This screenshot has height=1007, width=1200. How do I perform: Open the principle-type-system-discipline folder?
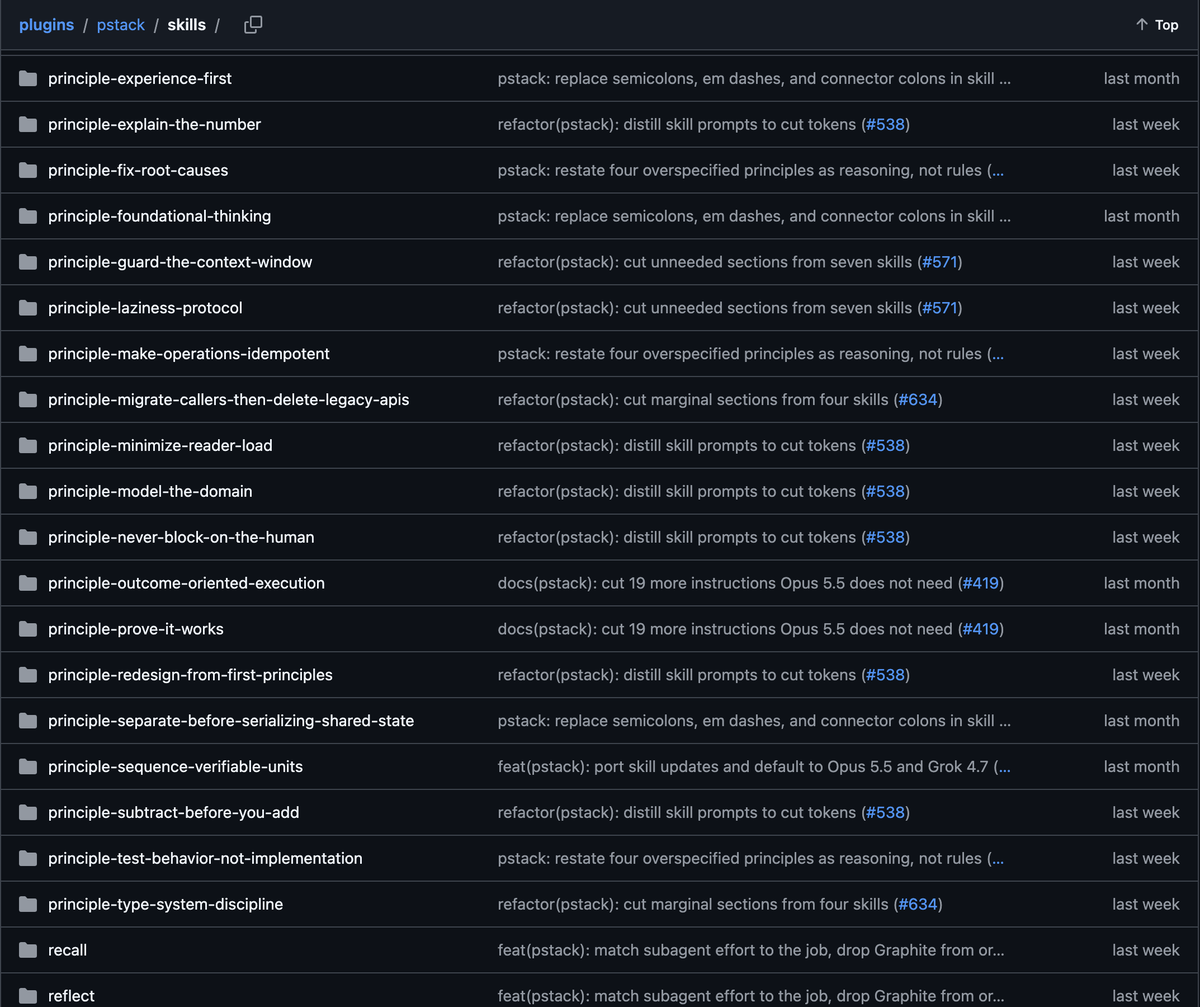(165, 904)
